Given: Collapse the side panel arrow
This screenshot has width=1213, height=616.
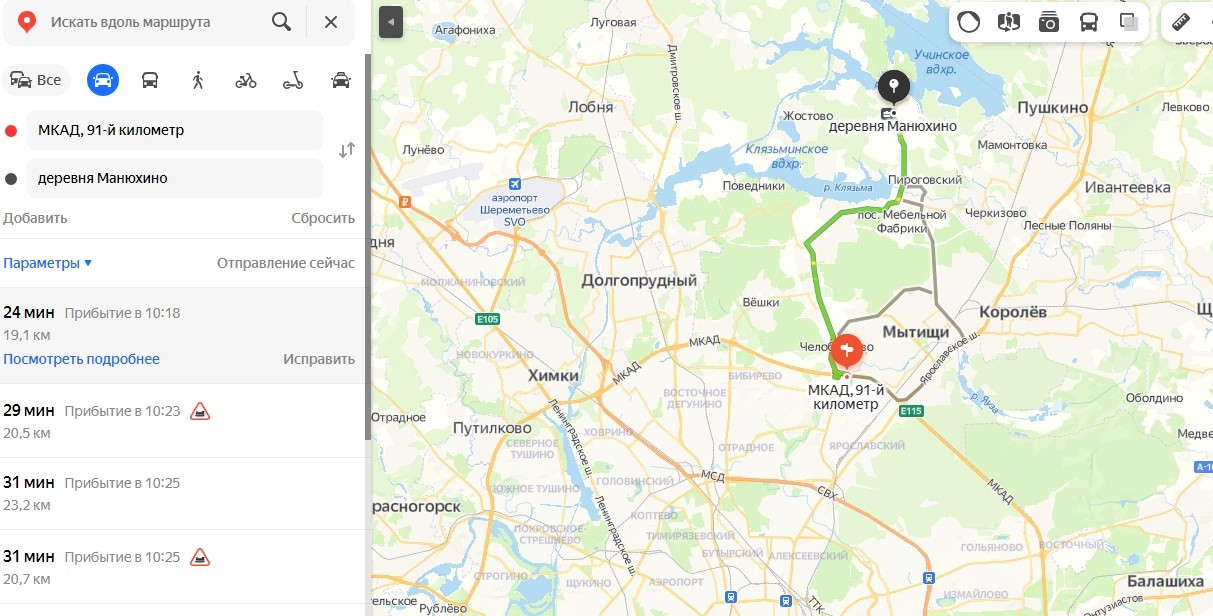Looking at the screenshot, I should (391, 21).
